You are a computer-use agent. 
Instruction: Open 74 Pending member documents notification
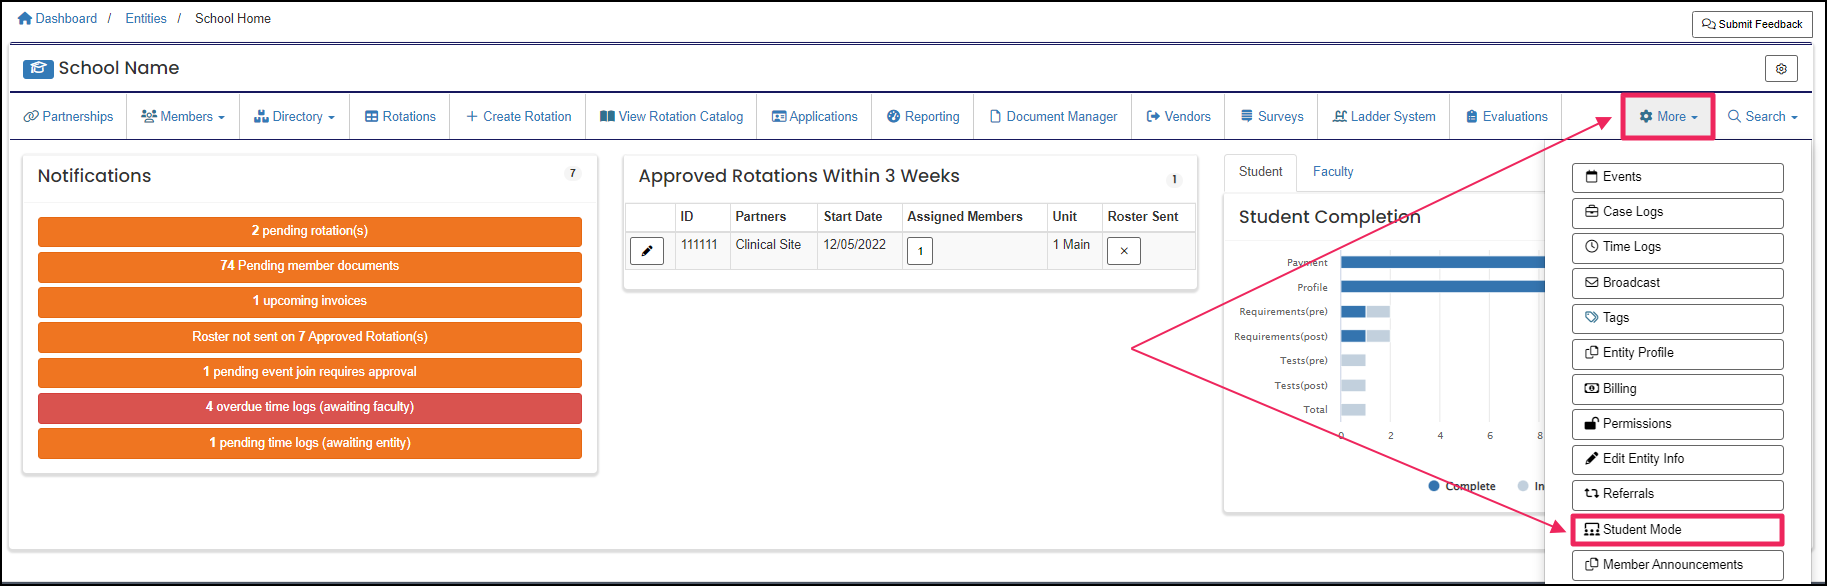310,266
